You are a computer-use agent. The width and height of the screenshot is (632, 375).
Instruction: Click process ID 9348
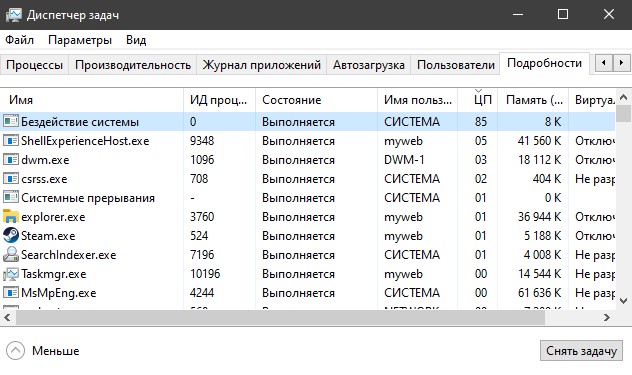tap(202, 141)
